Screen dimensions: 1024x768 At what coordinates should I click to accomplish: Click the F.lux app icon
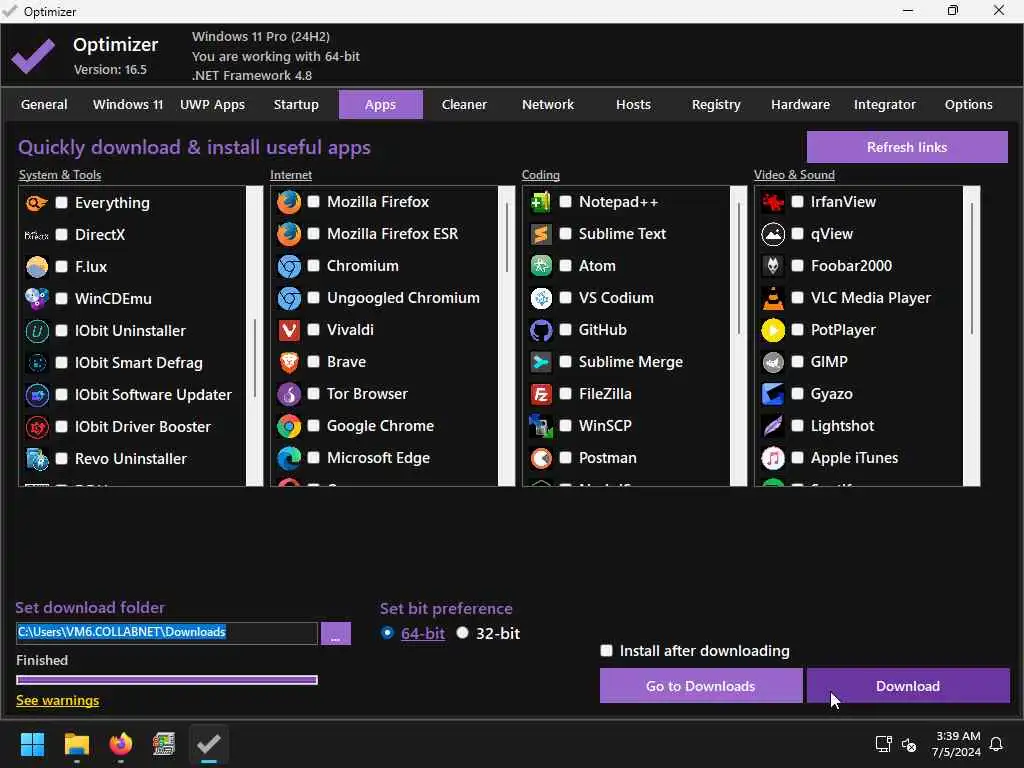pyautogui.click(x=37, y=267)
